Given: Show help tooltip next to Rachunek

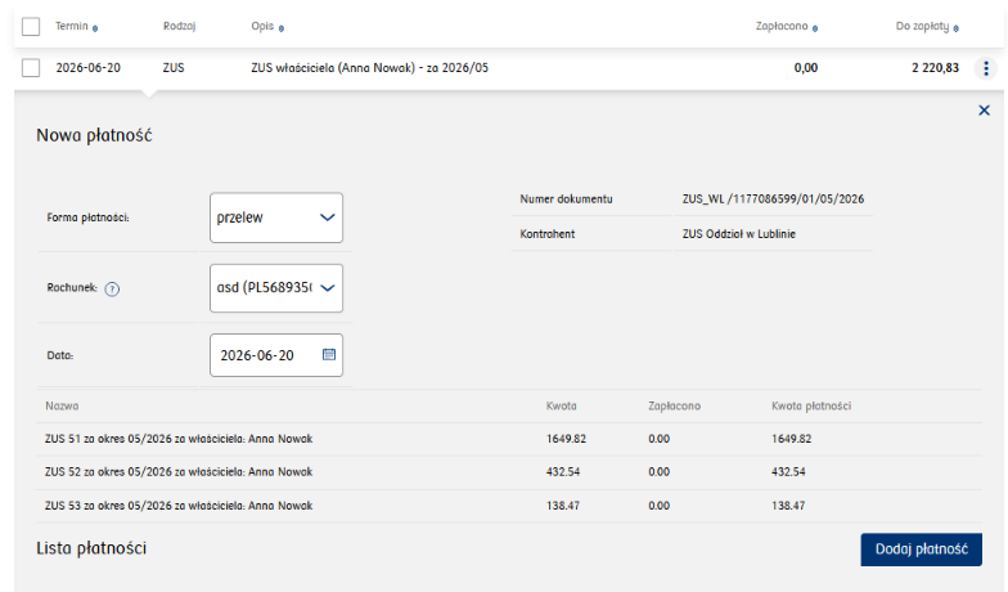Looking at the screenshot, I should [x=112, y=289].
